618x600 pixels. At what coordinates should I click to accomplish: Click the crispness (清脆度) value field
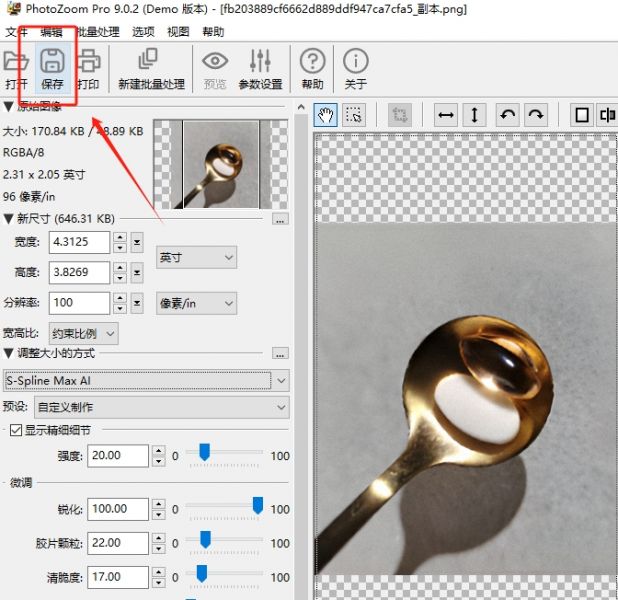click(118, 577)
